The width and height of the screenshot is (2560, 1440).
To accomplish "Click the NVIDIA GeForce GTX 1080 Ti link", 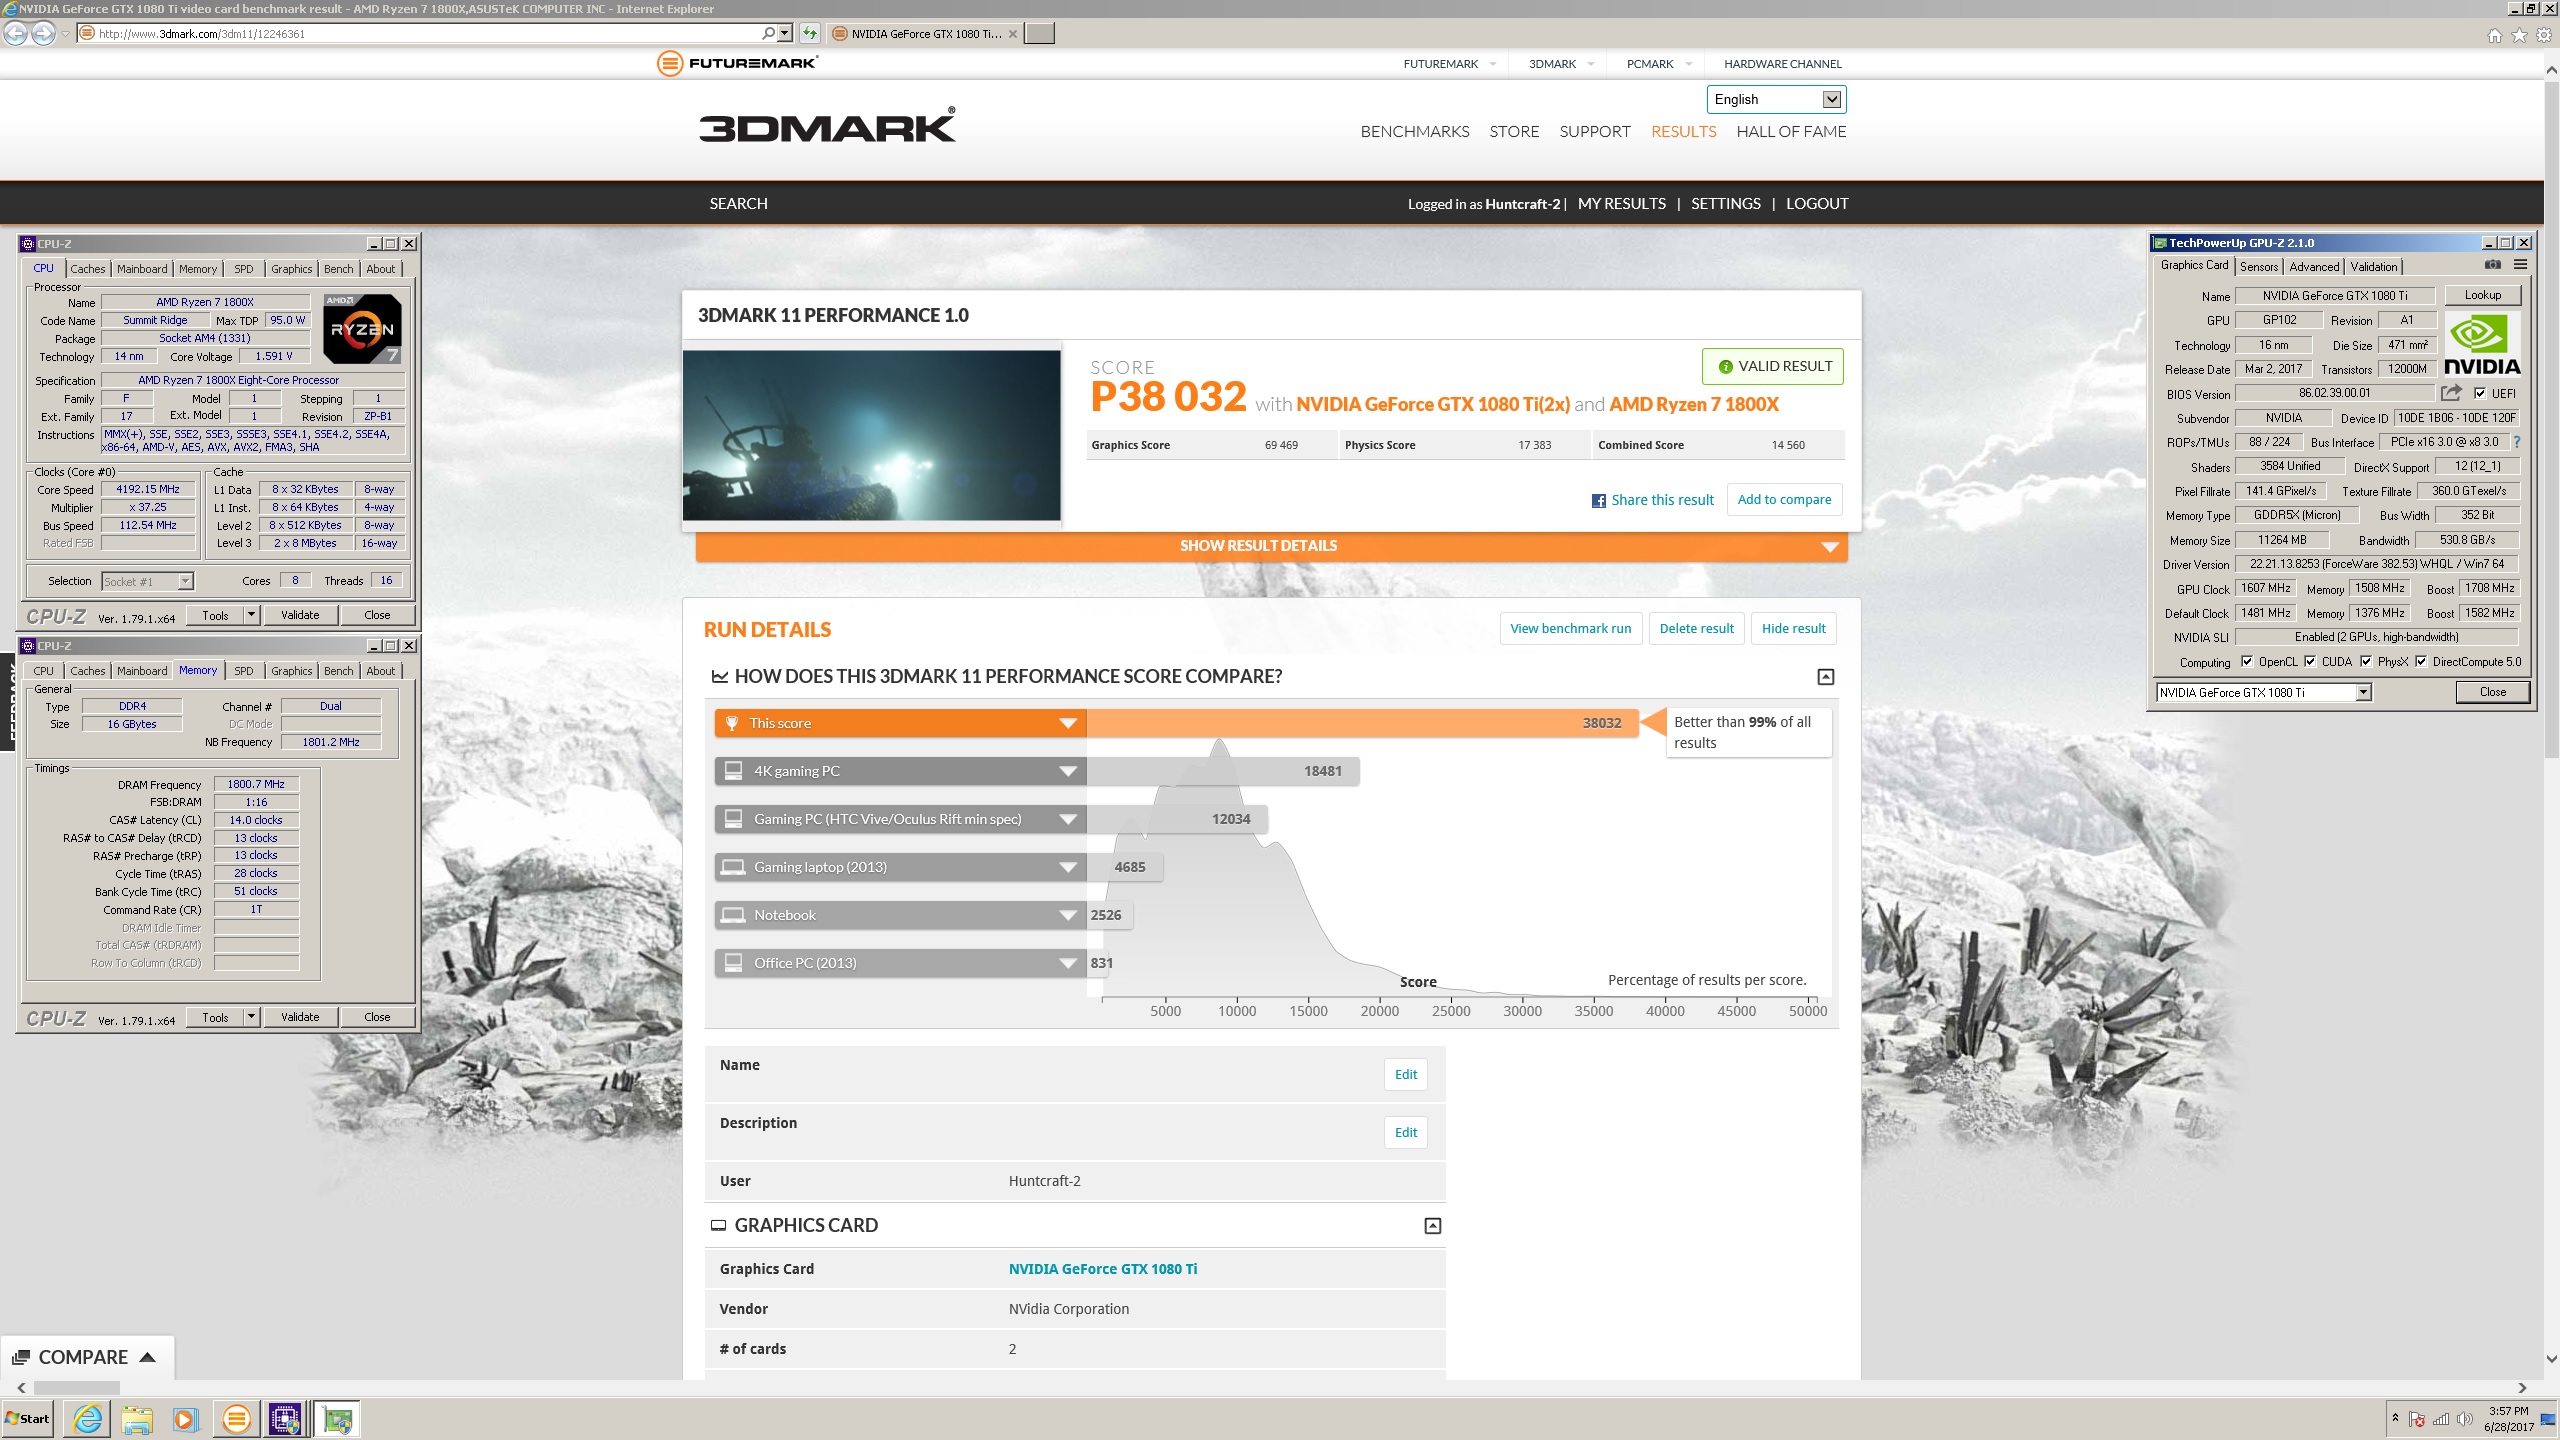I will (x=1102, y=1269).
